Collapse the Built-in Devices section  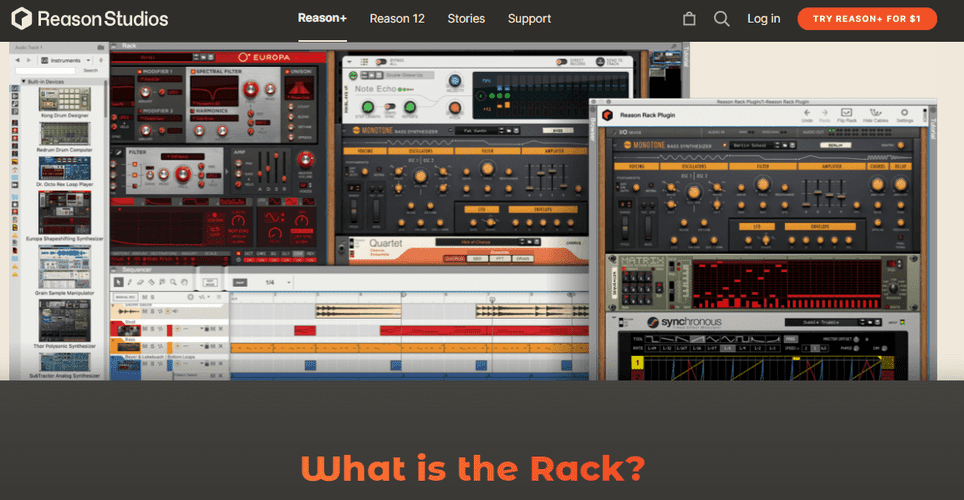click(x=24, y=81)
